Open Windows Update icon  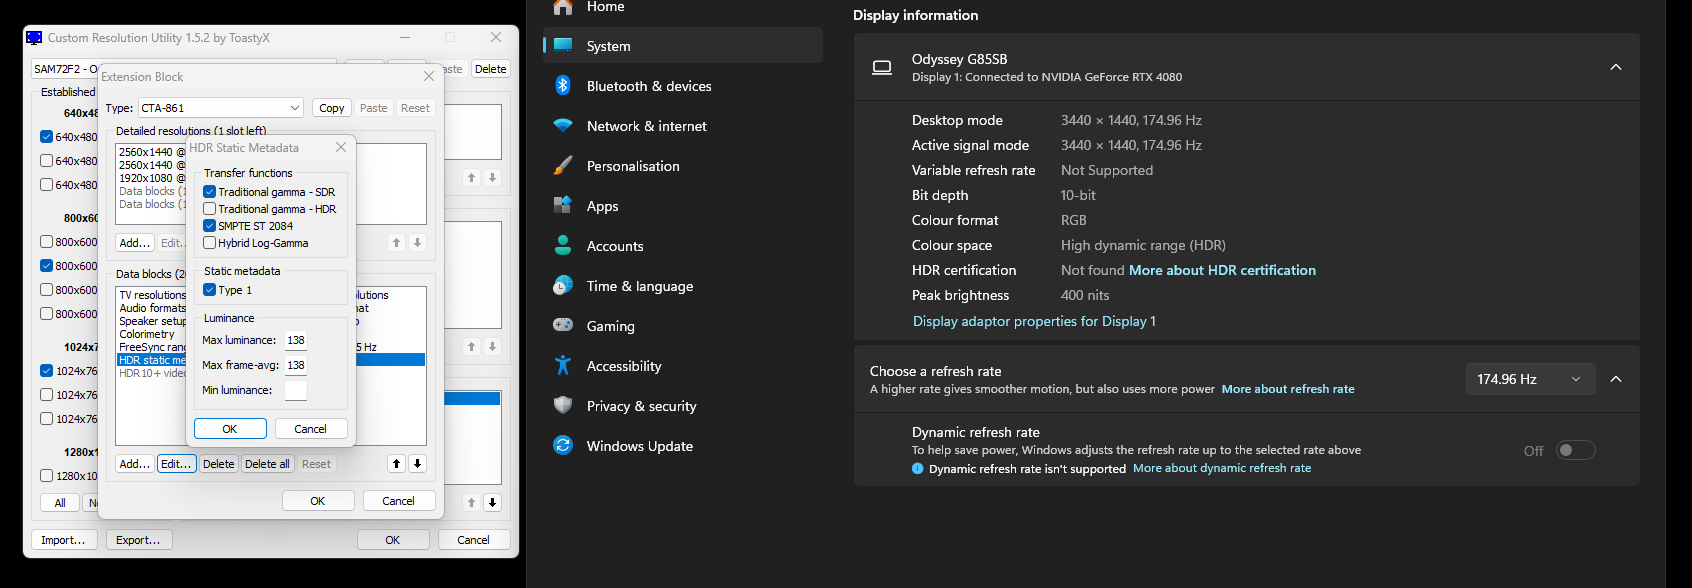pos(563,446)
